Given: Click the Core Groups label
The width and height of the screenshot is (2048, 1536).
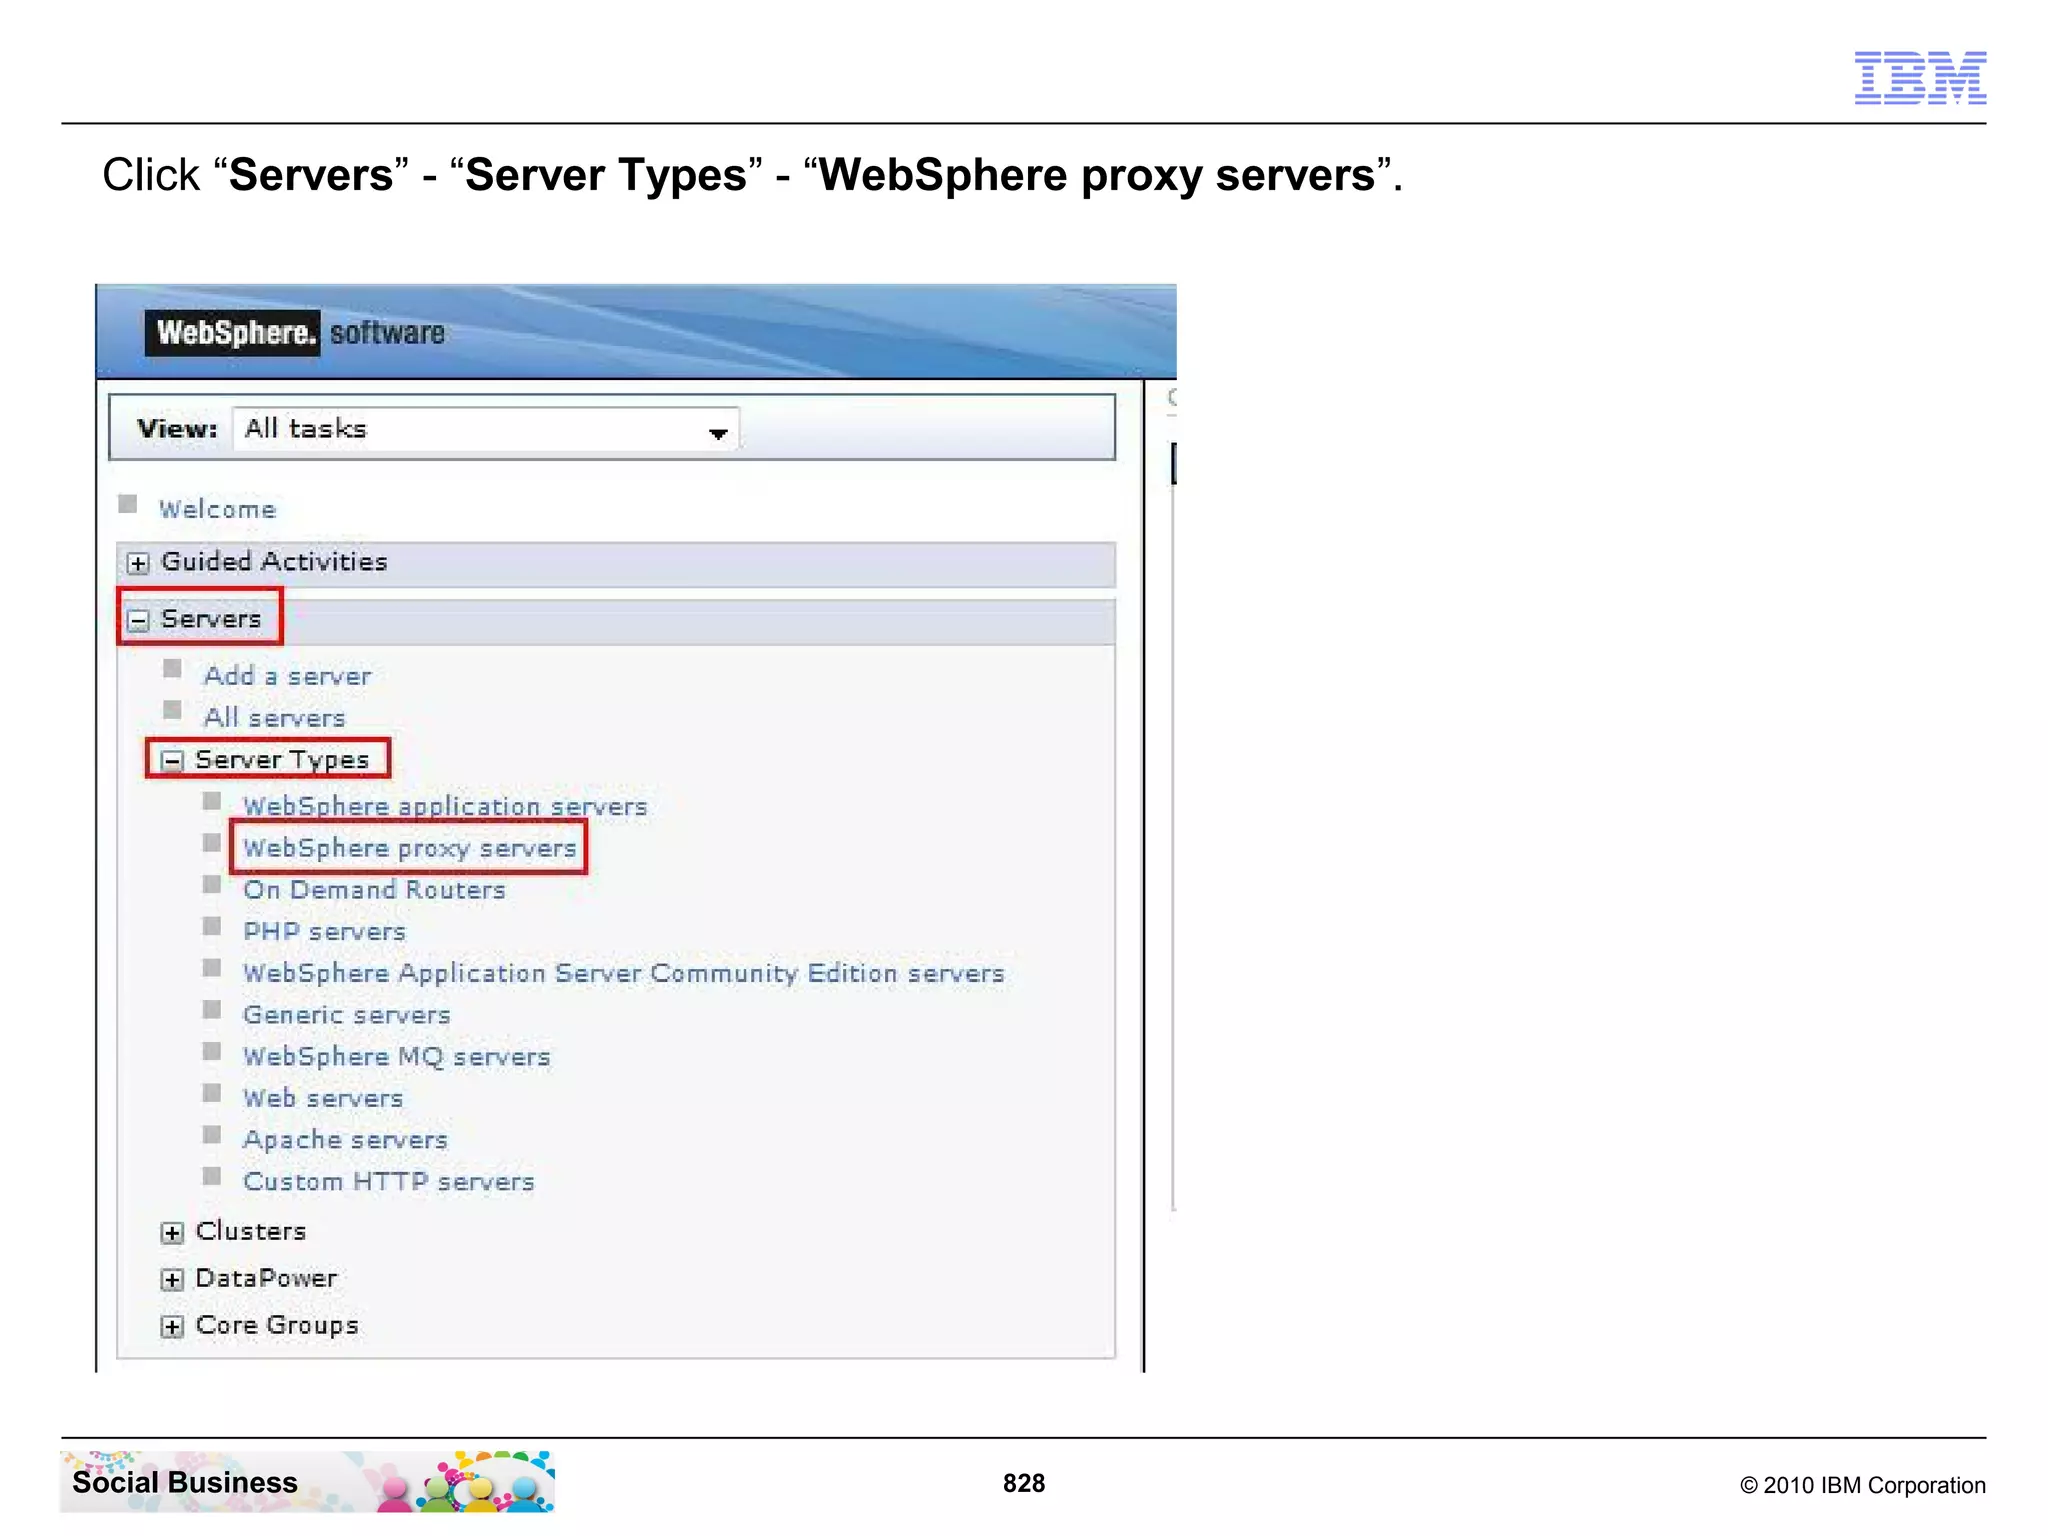Looking at the screenshot, I should pyautogui.click(x=277, y=1325).
